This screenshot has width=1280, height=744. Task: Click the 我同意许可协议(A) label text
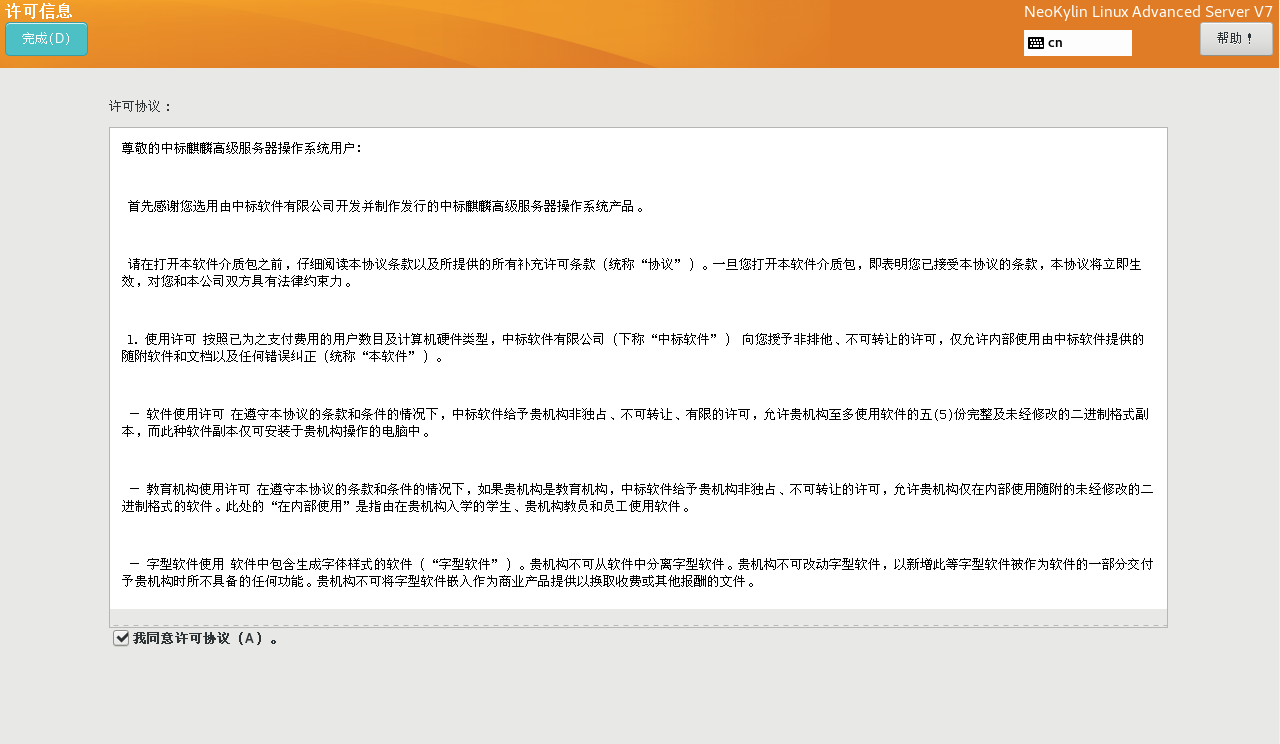pyautogui.click(x=205, y=638)
